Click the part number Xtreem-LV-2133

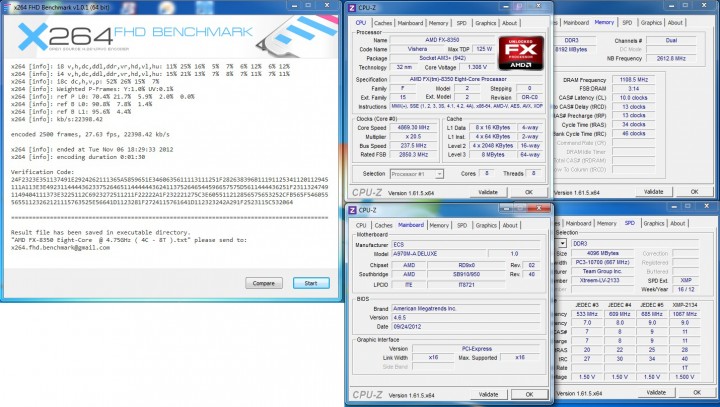[x=602, y=280]
